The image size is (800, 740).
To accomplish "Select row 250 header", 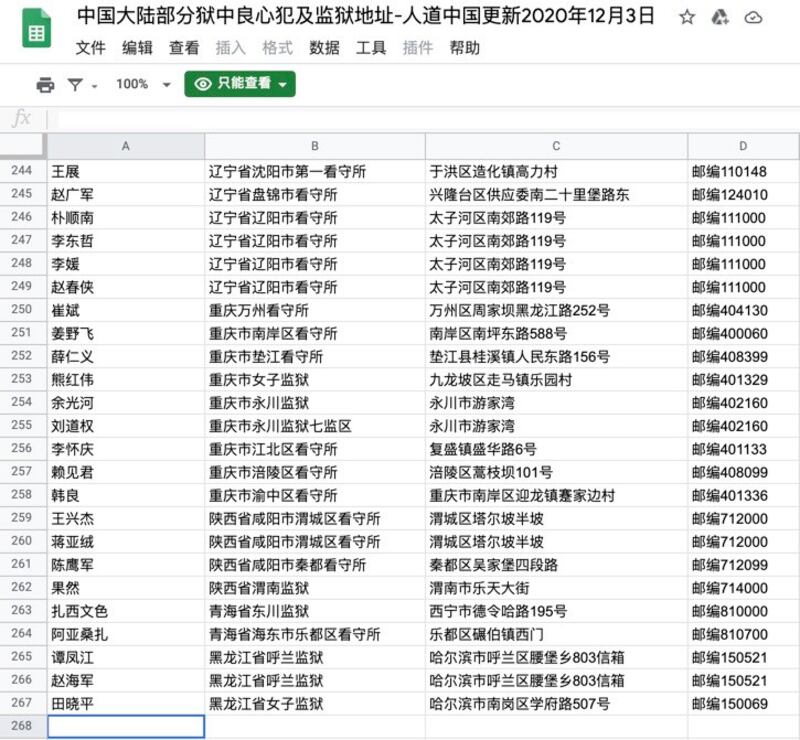I will tap(22, 310).
